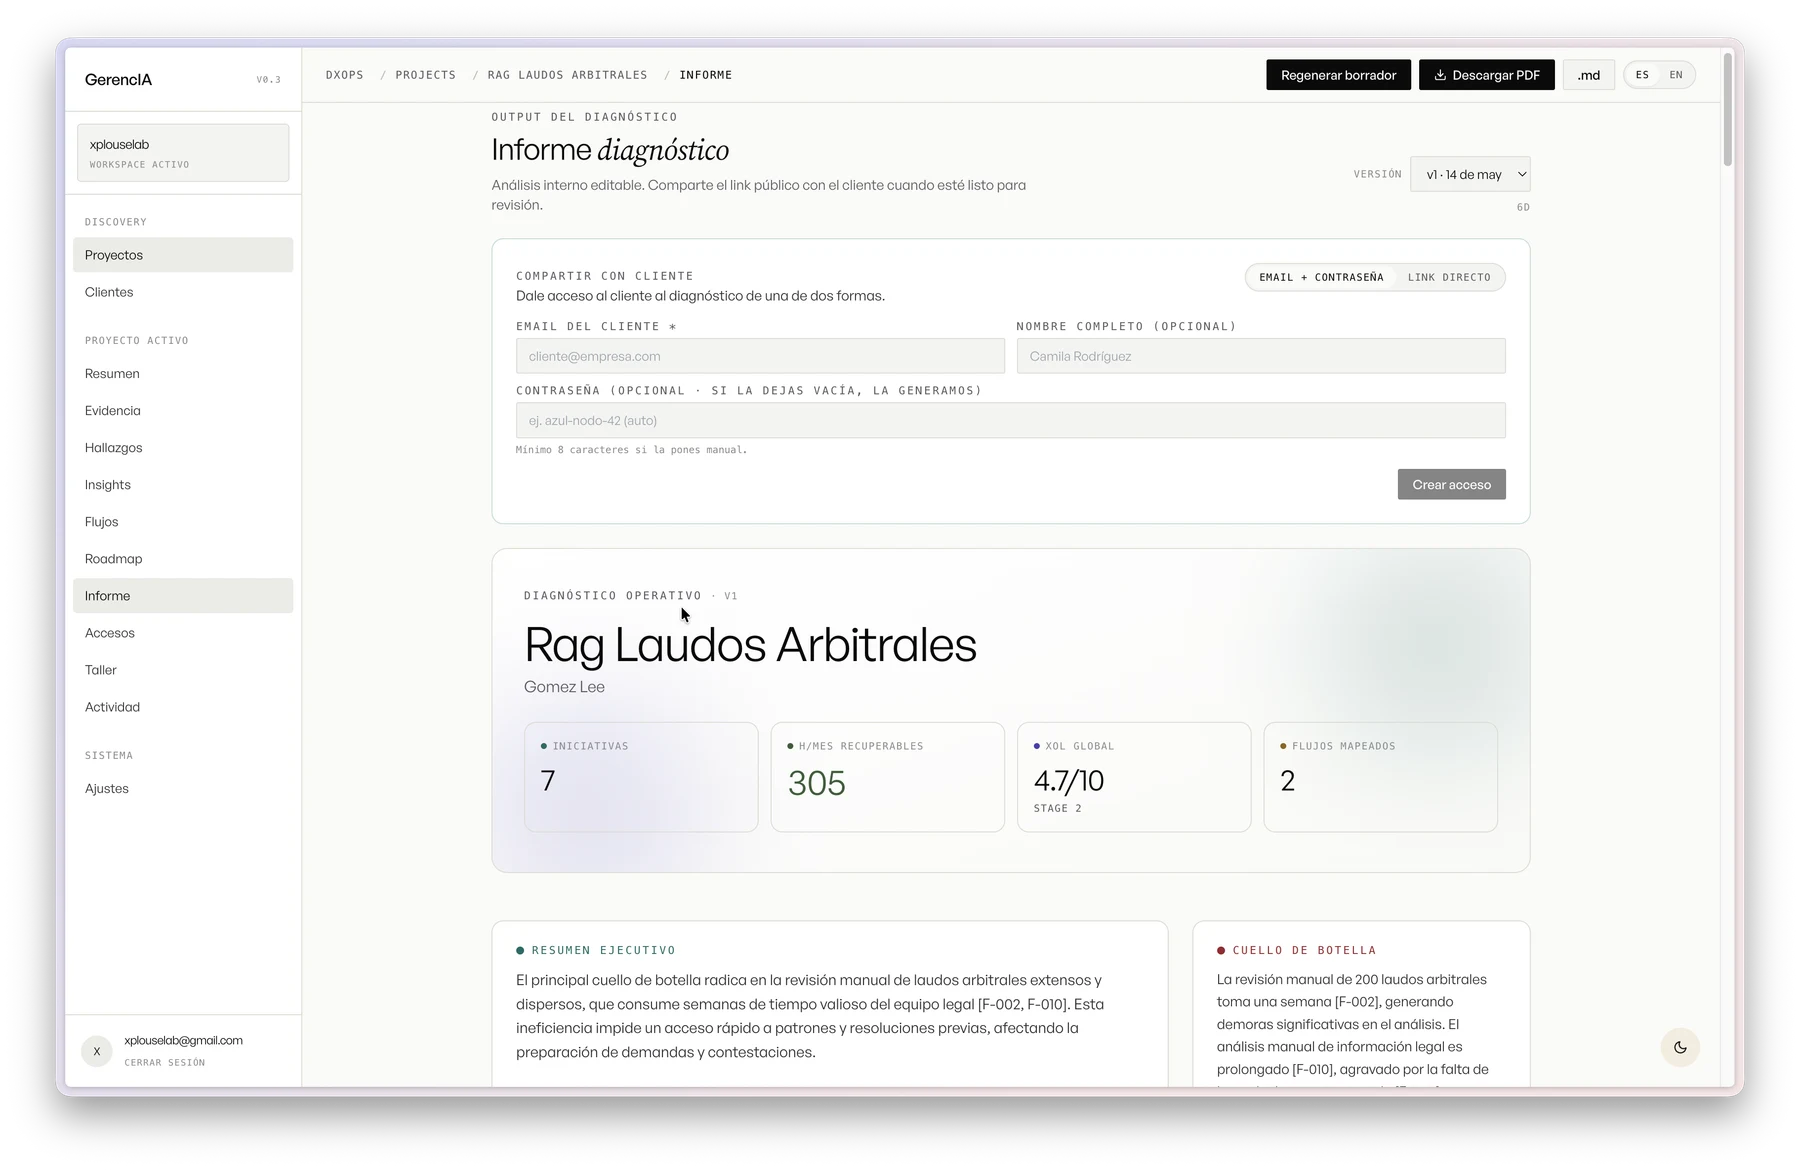The width and height of the screenshot is (1800, 1170).
Task: Go to Insights section
Action: 183,485
